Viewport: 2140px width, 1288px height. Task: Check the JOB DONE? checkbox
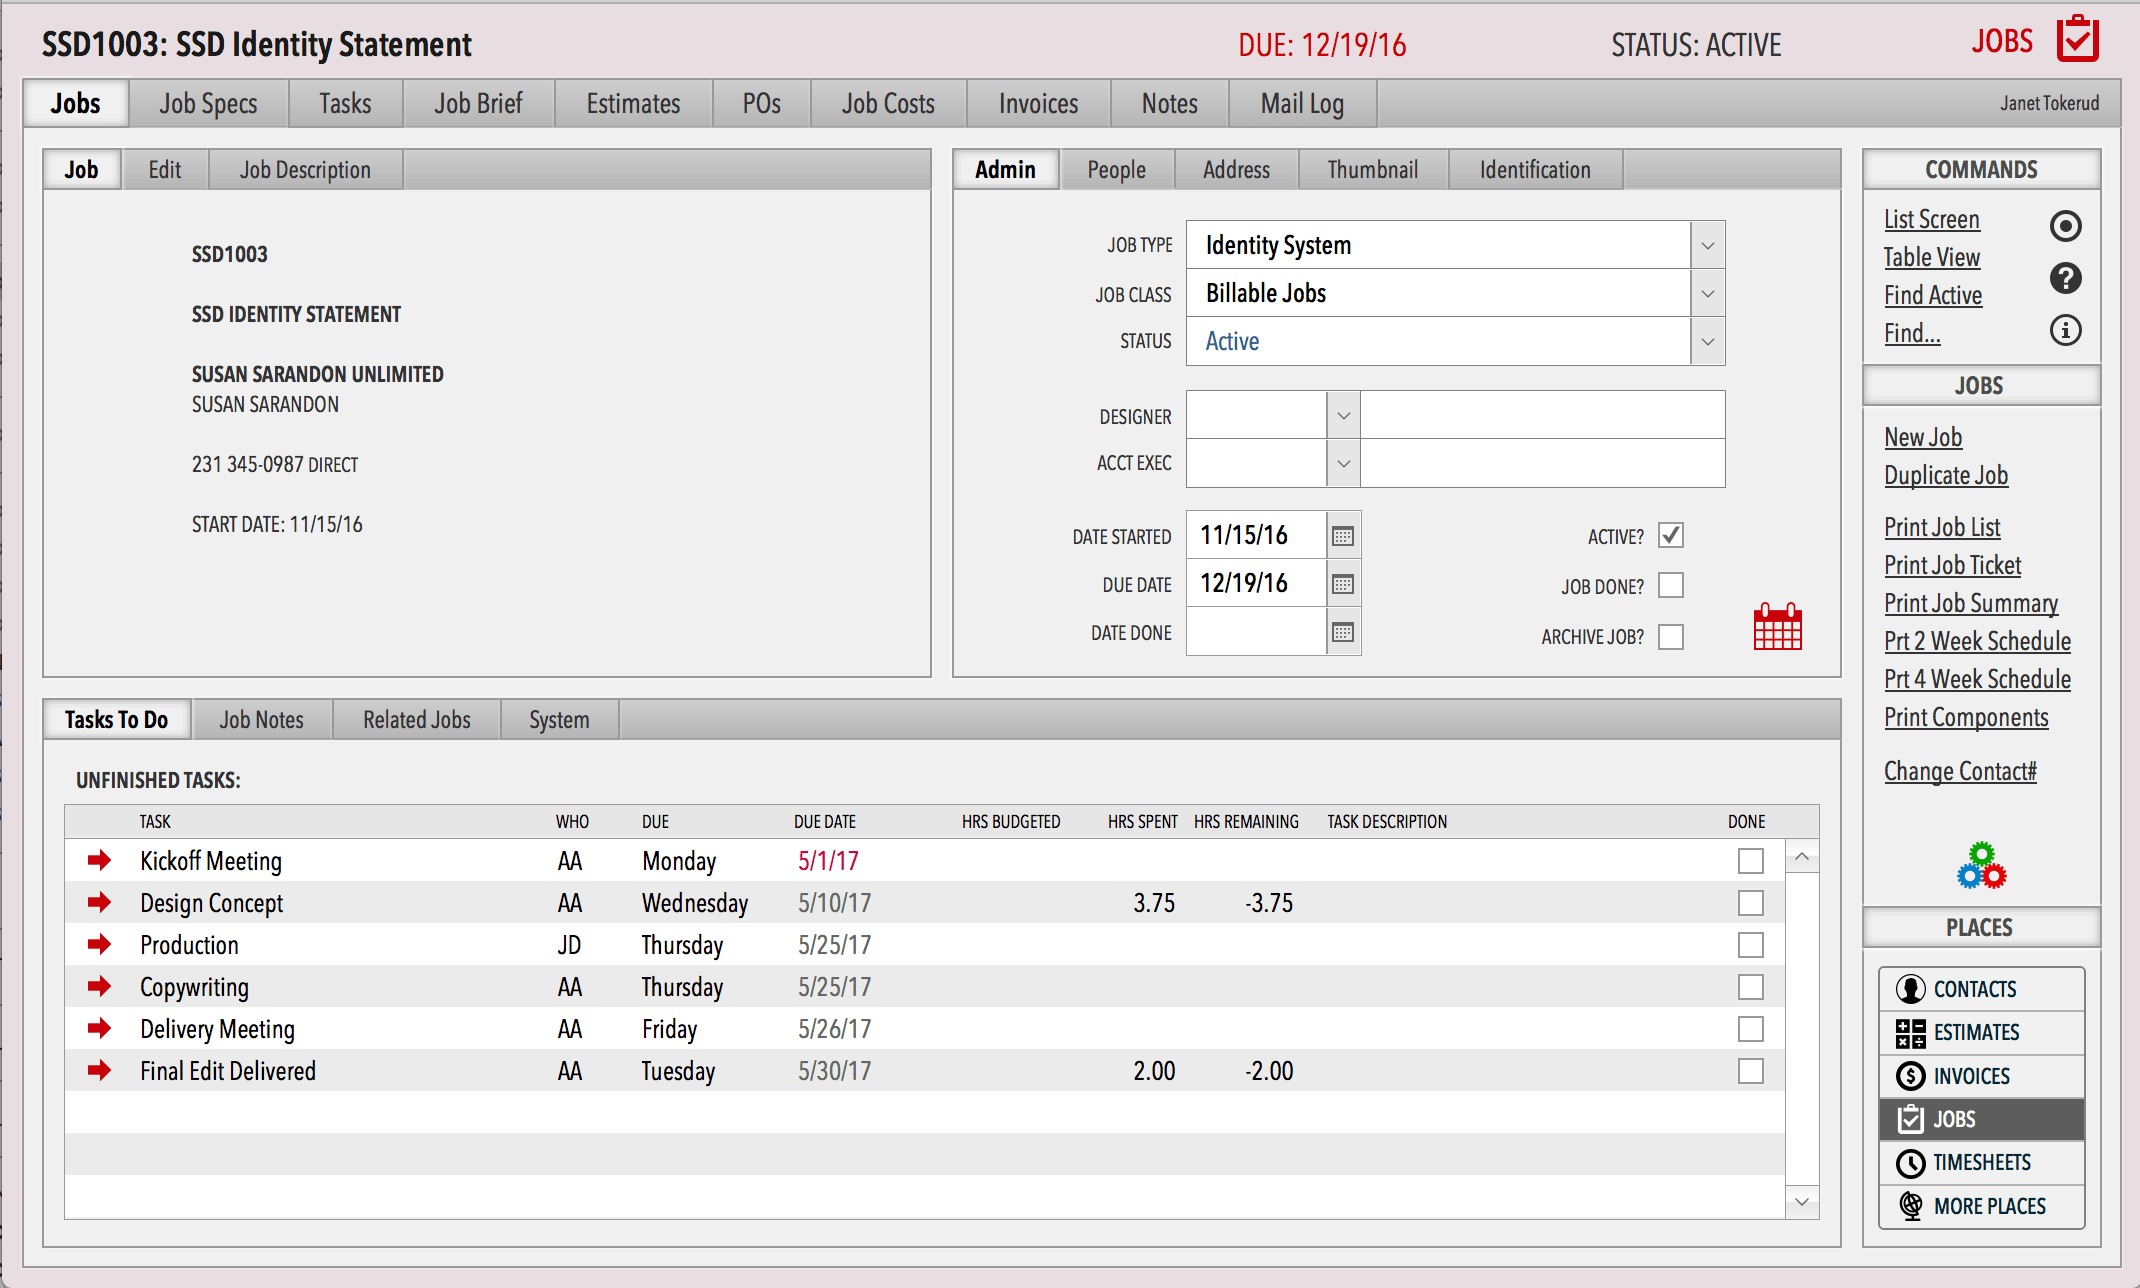click(1671, 585)
